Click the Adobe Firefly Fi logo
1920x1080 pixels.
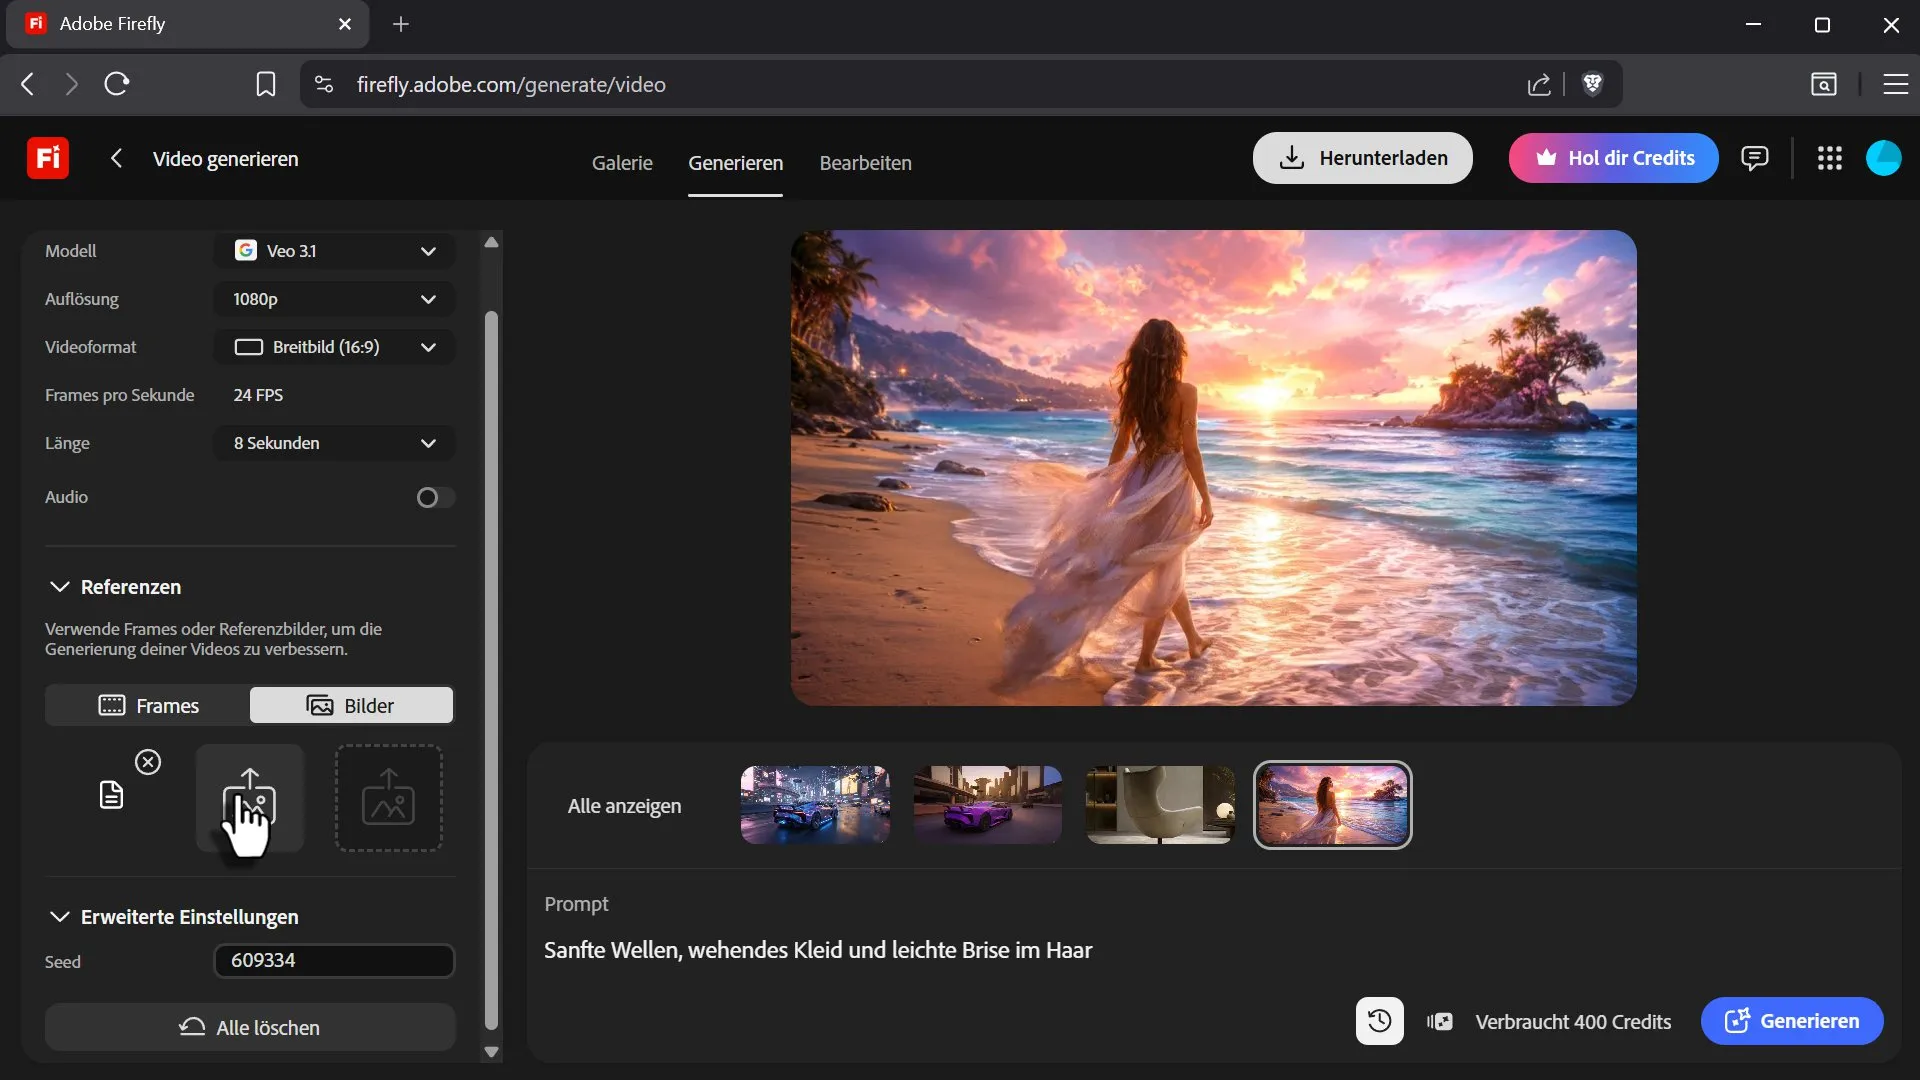click(x=47, y=158)
